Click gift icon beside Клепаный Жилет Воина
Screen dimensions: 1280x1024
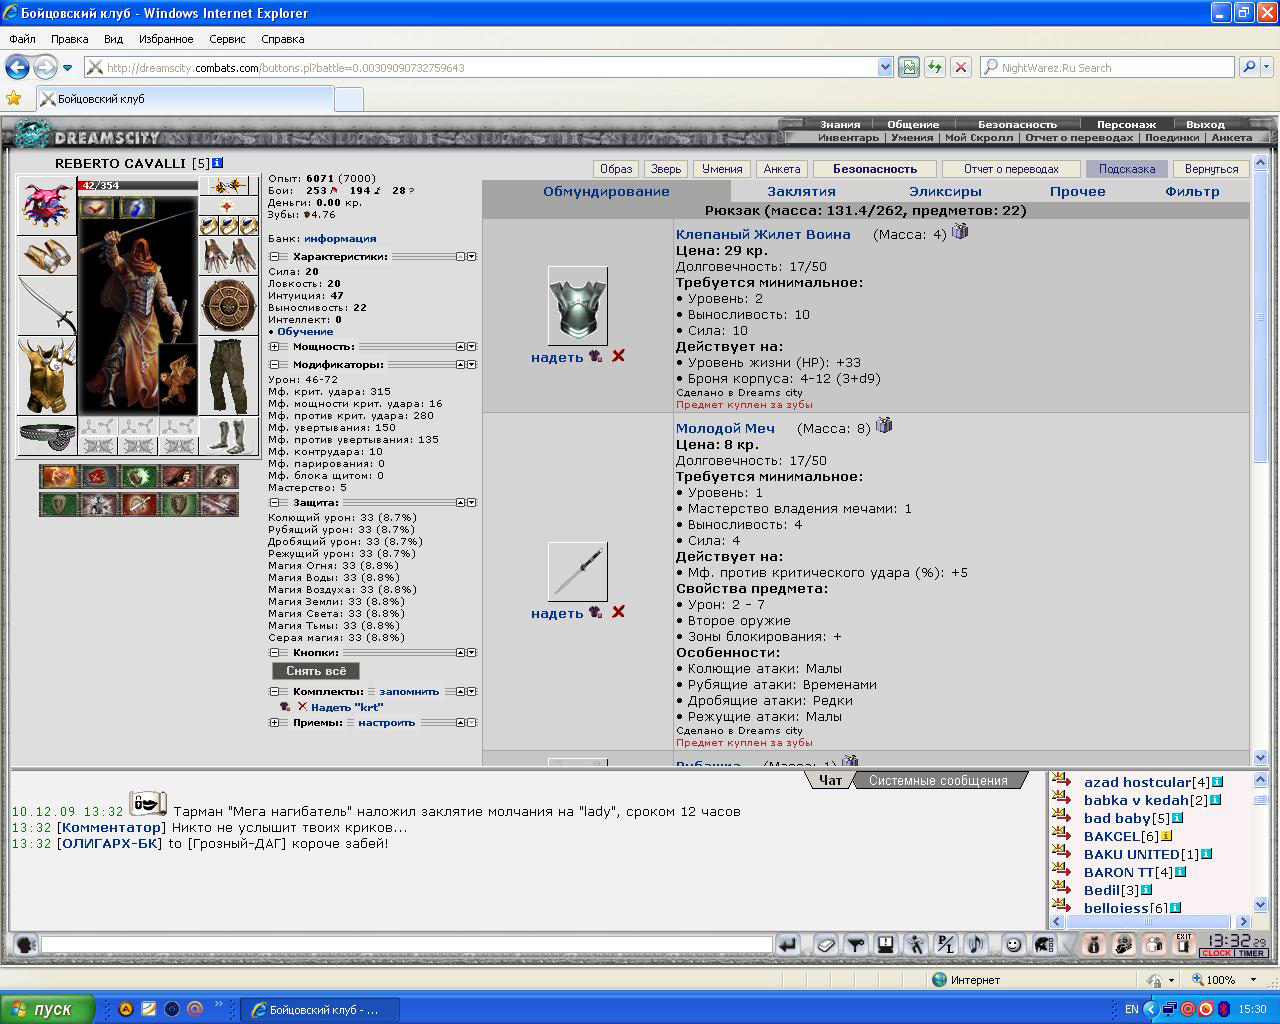point(960,232)
